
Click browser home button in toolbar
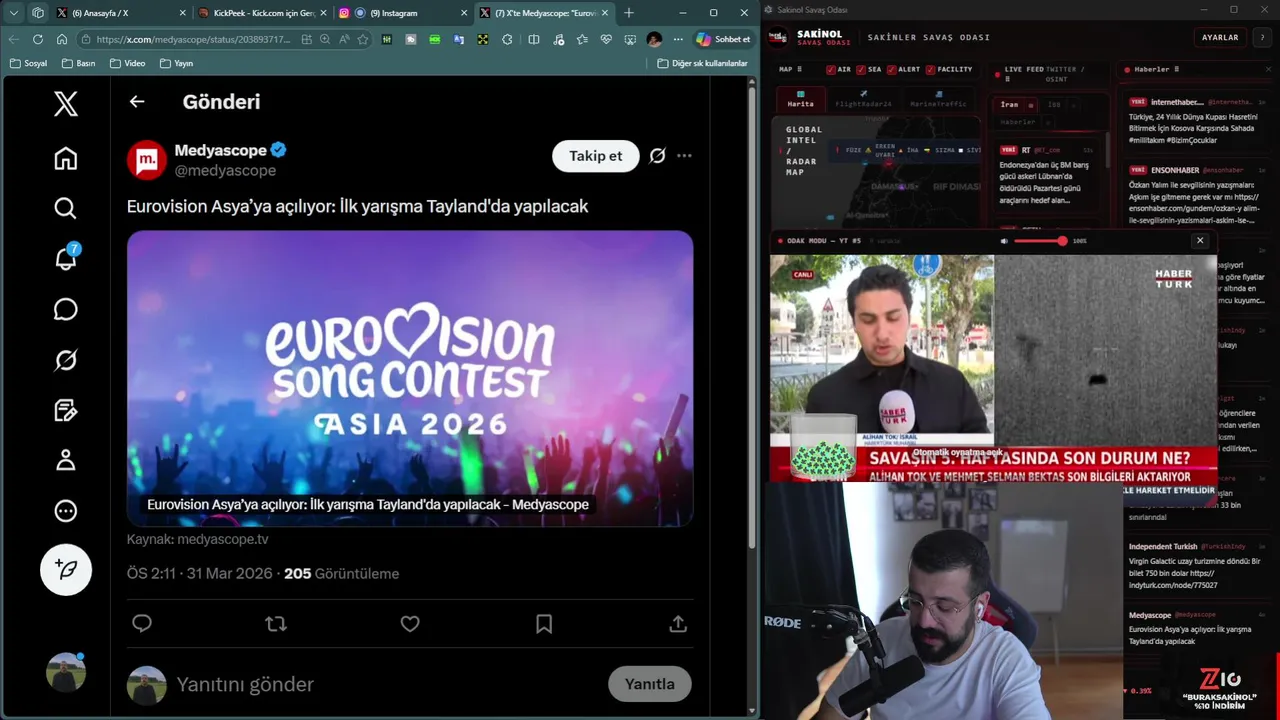(x=62, y=39)
